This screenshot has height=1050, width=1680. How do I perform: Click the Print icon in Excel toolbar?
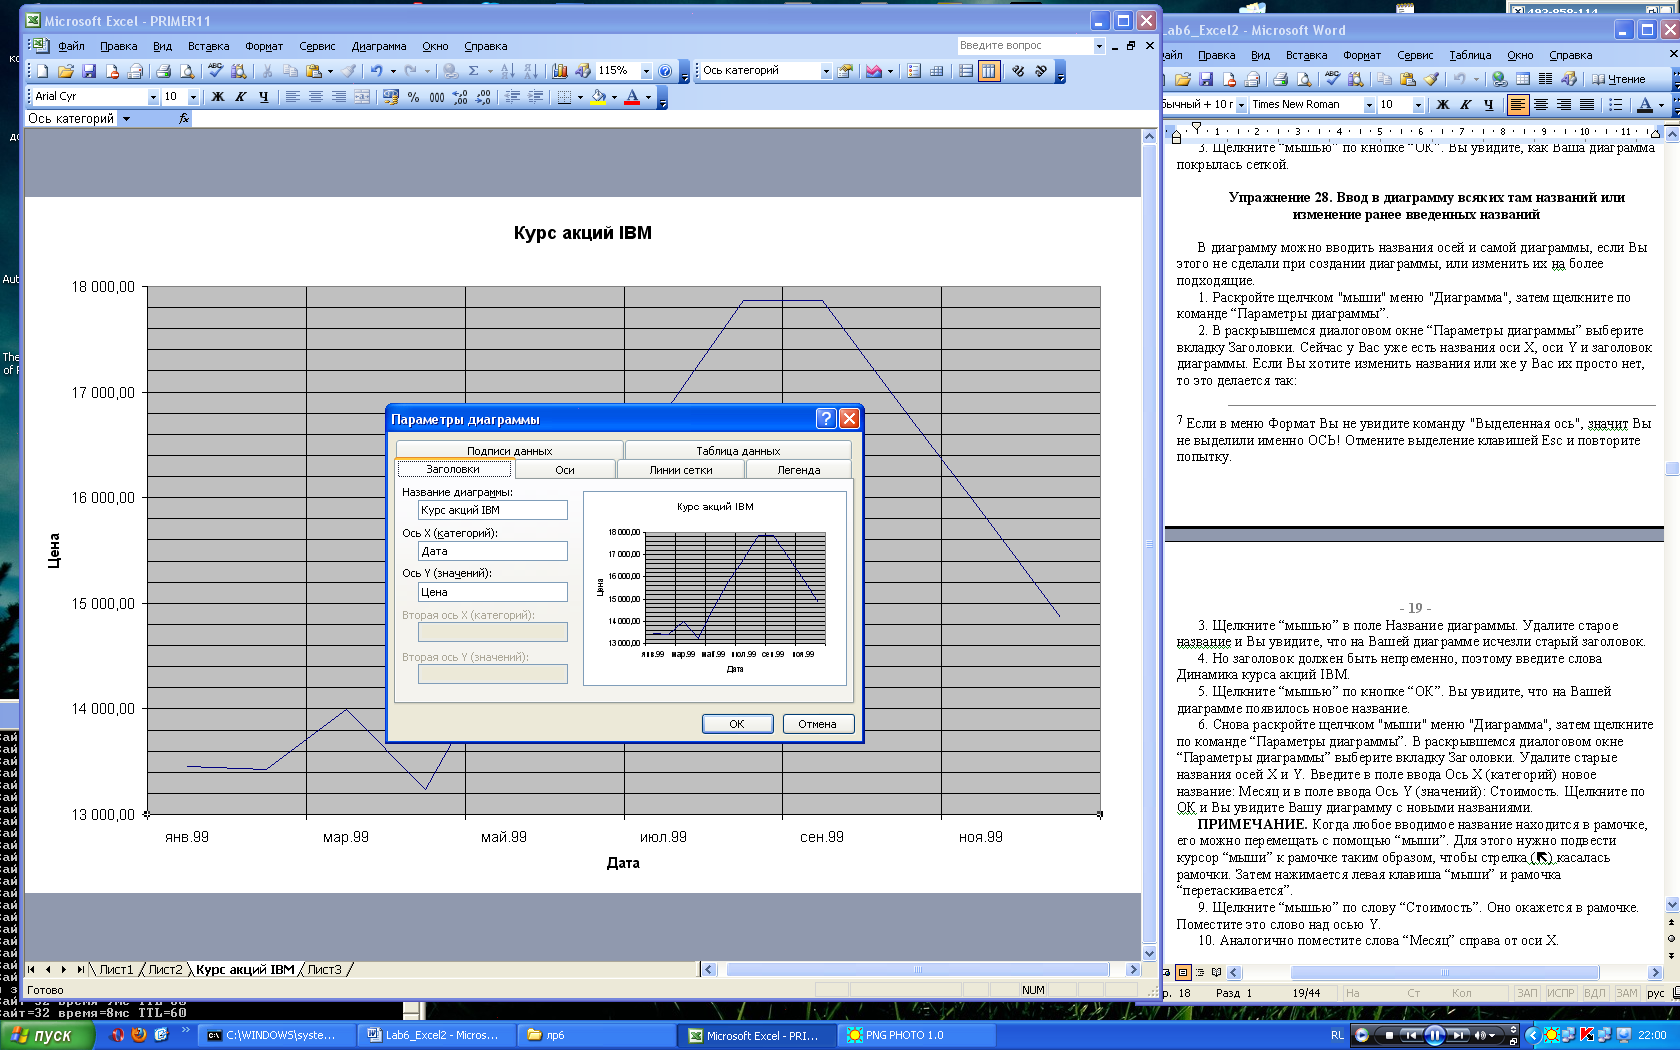click(x=163, y=71)
